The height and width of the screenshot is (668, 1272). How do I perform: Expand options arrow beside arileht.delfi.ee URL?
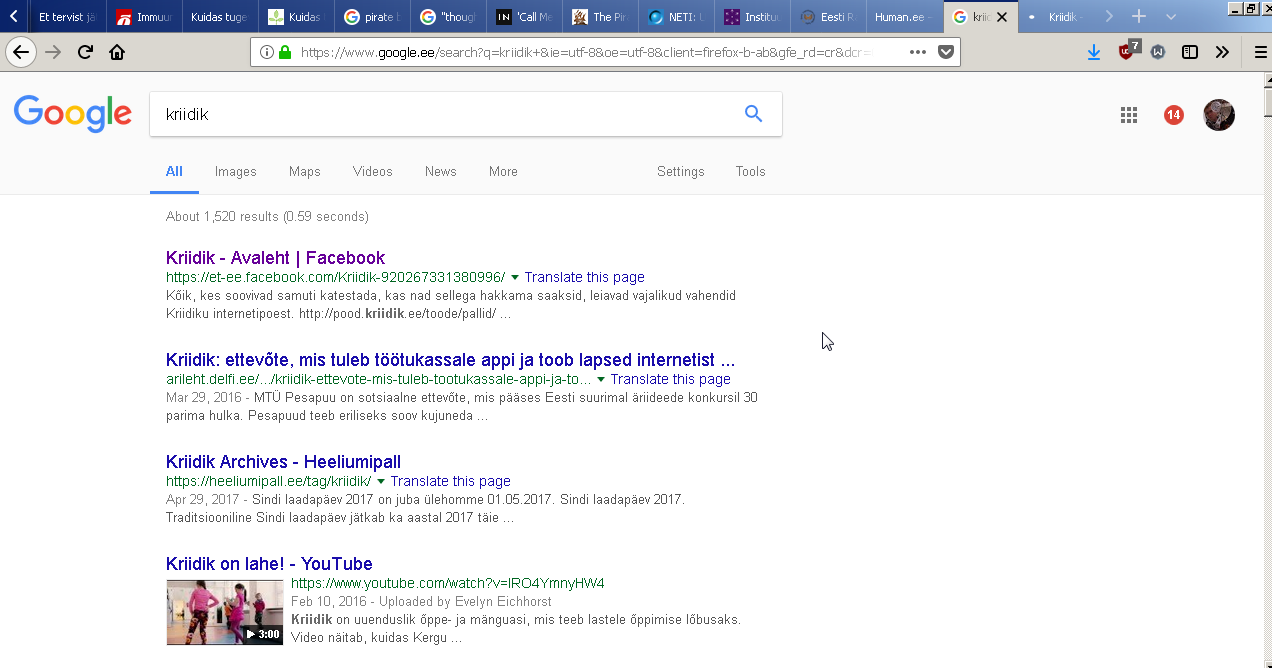click(x=601, y=379)
